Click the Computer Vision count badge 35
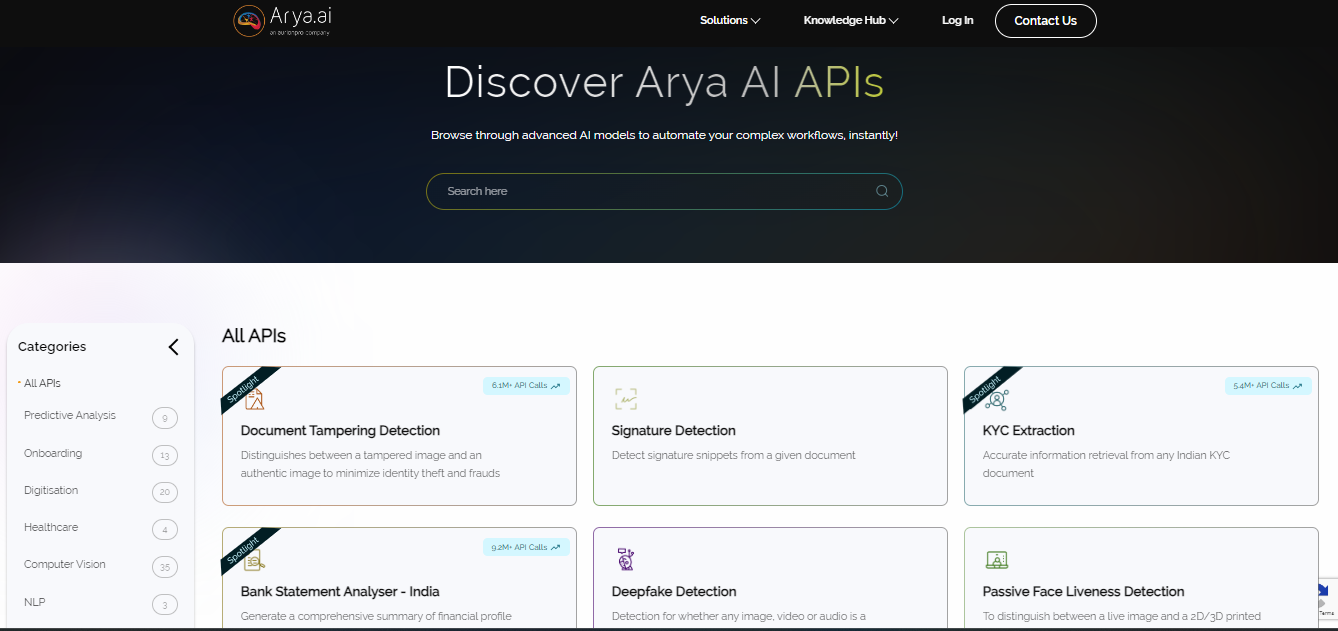Image resolution: width=1338 pixels, height=631 pixels. tap(165, 567)
